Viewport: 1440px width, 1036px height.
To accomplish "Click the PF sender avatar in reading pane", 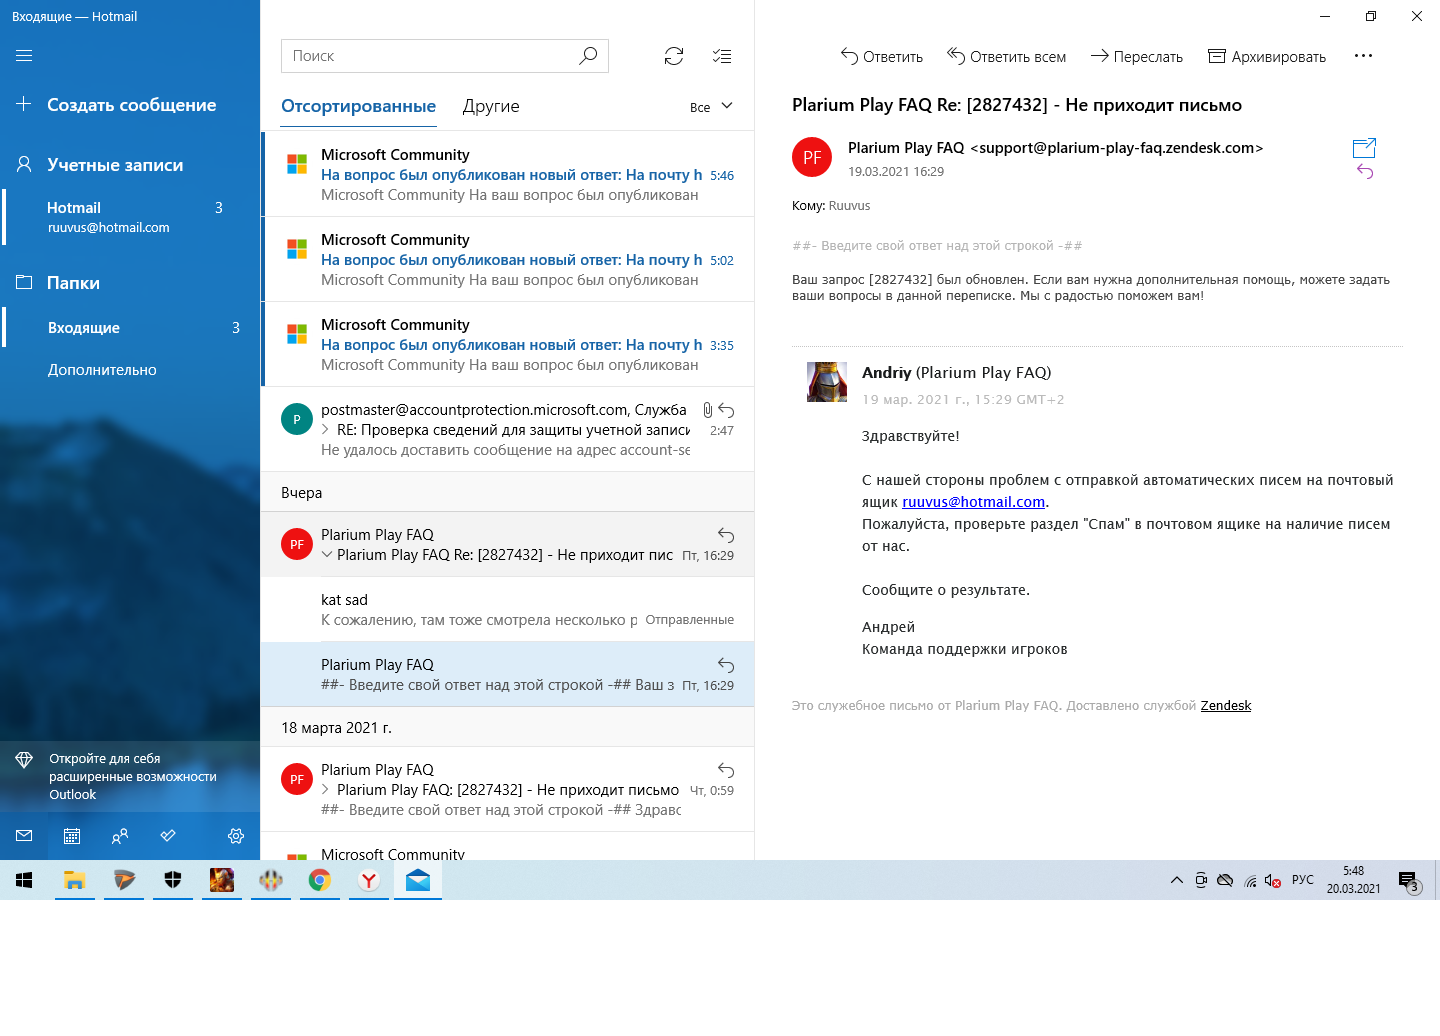I will (x=812, y=157).
